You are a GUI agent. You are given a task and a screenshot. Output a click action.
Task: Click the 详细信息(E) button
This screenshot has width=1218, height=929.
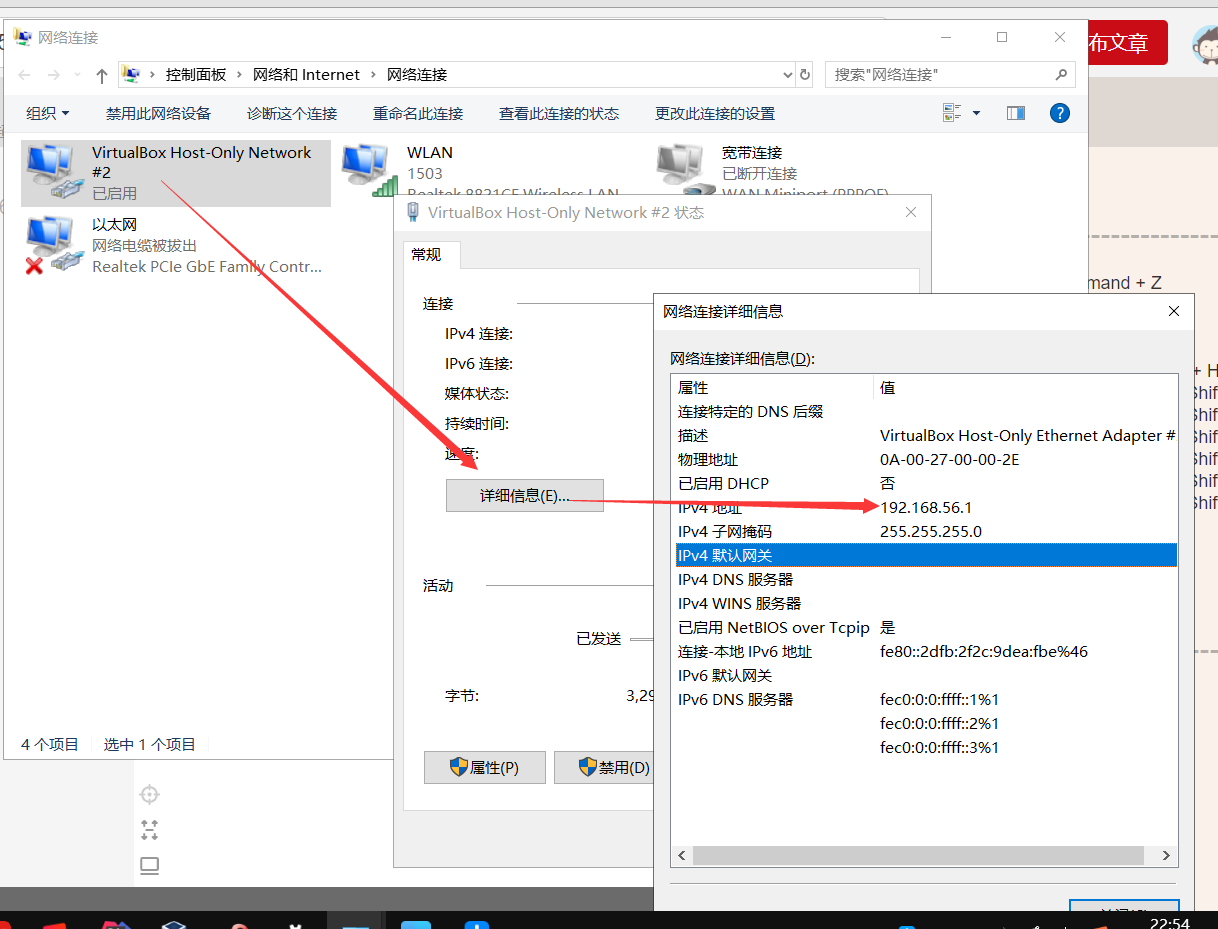pyautogui.click(x=524, y=495)
